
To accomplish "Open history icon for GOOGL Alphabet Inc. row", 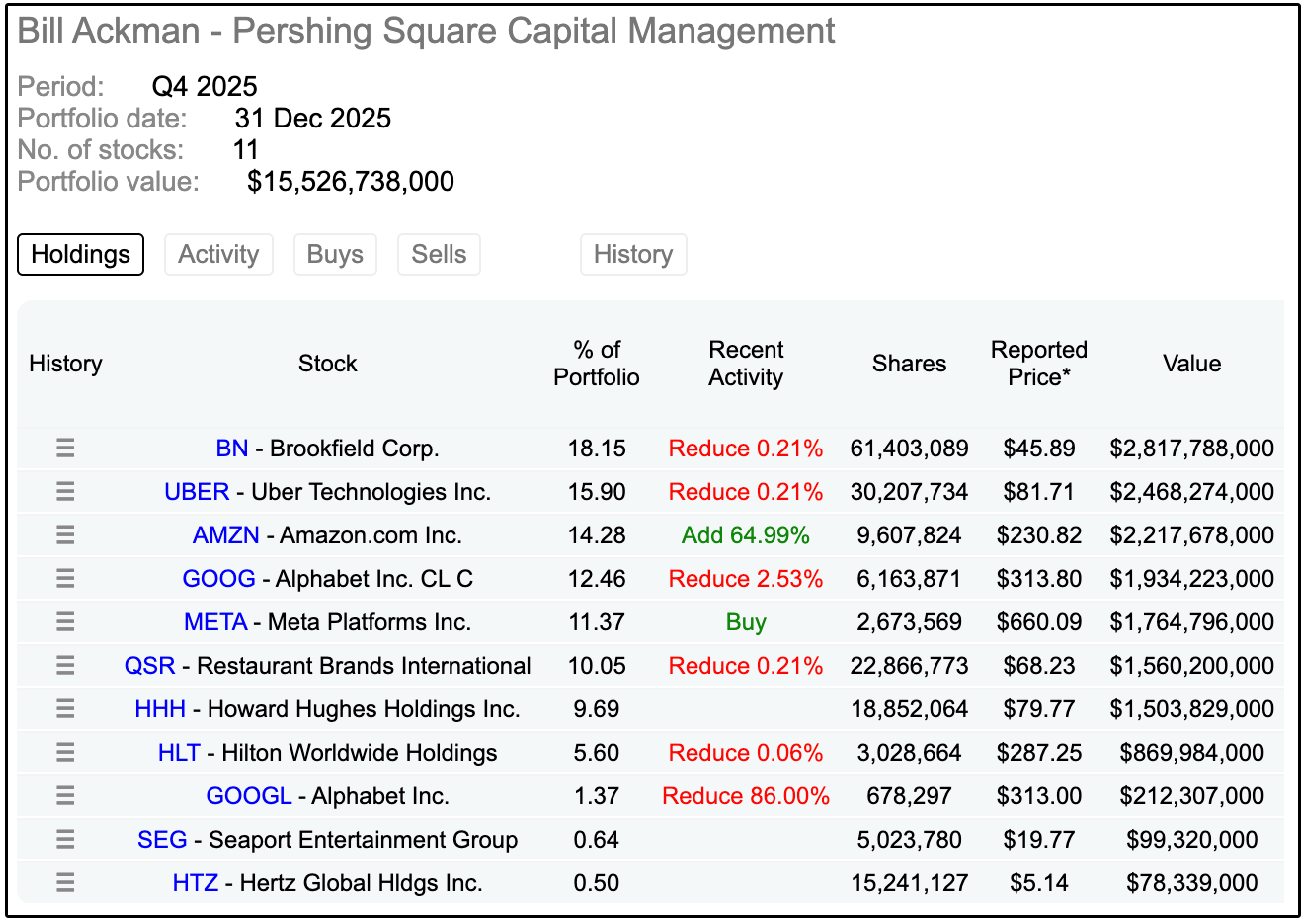I will tap(65, 796).
